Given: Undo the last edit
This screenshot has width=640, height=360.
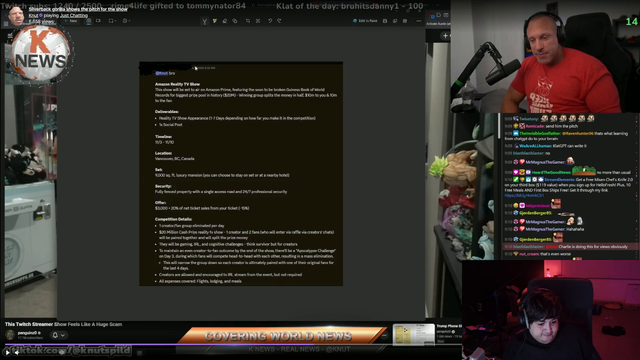Looking at the screenshot, I should [270, 21].
